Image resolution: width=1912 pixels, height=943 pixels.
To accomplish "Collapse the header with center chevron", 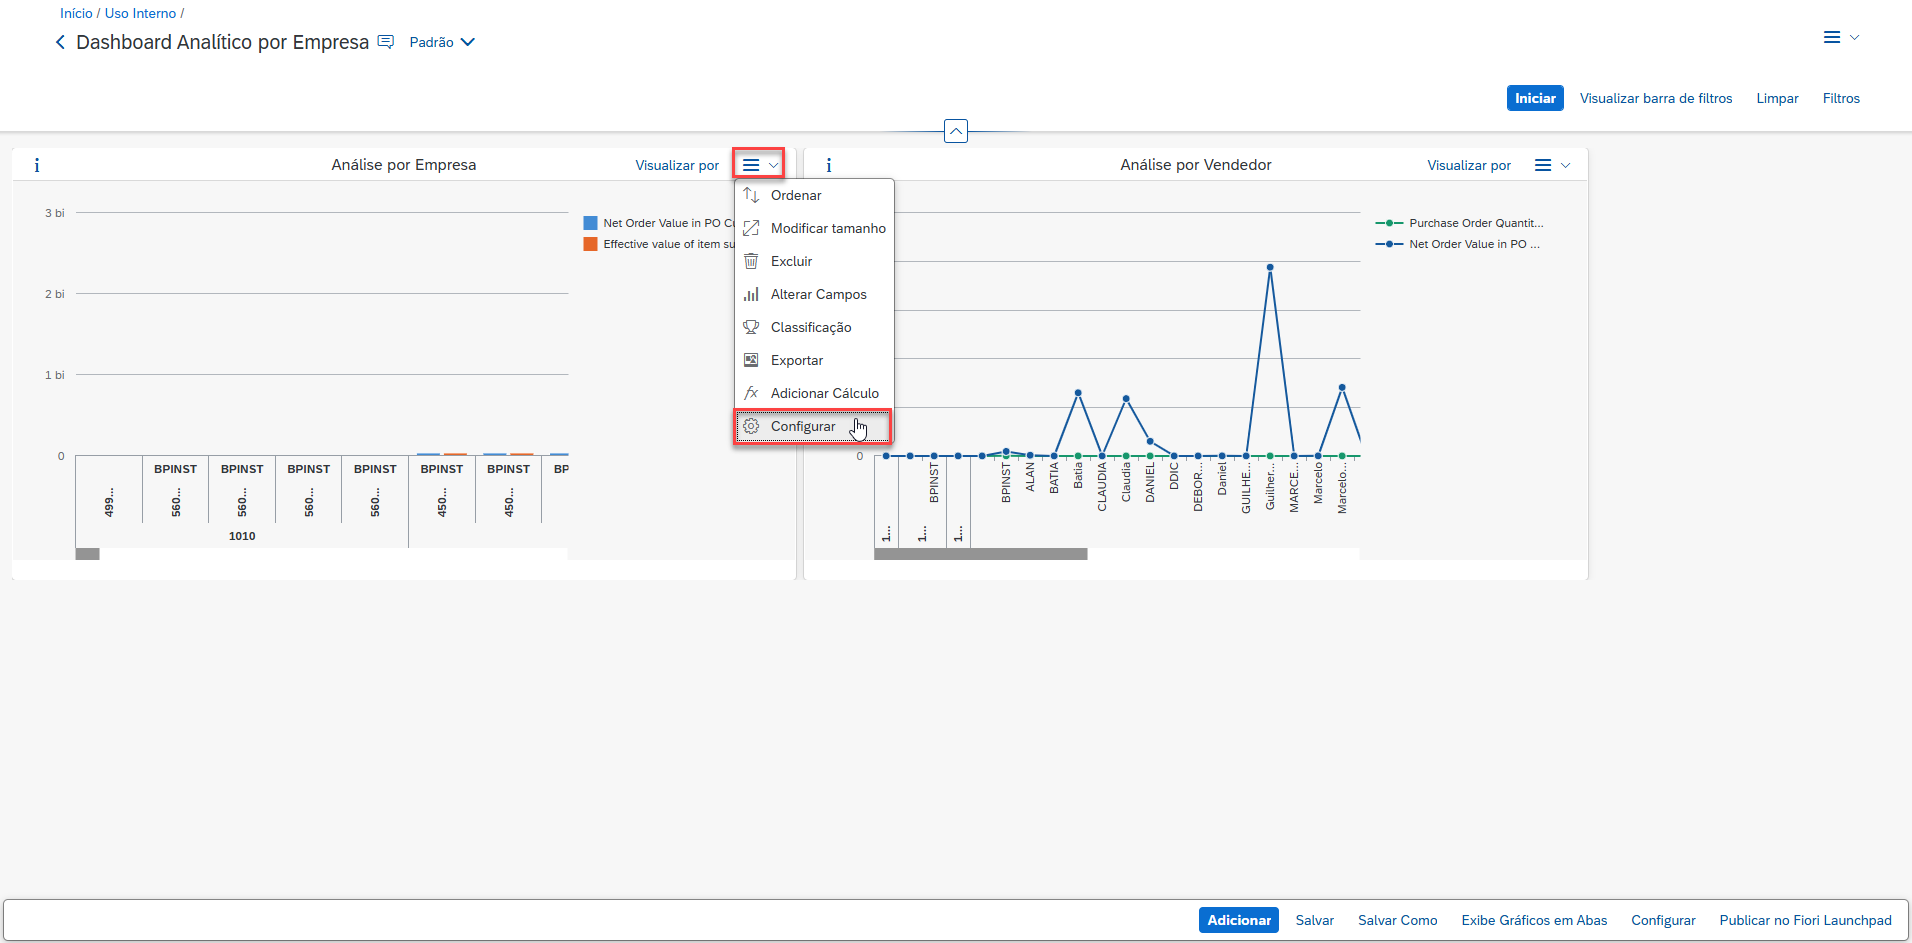I will pos(956,131).
